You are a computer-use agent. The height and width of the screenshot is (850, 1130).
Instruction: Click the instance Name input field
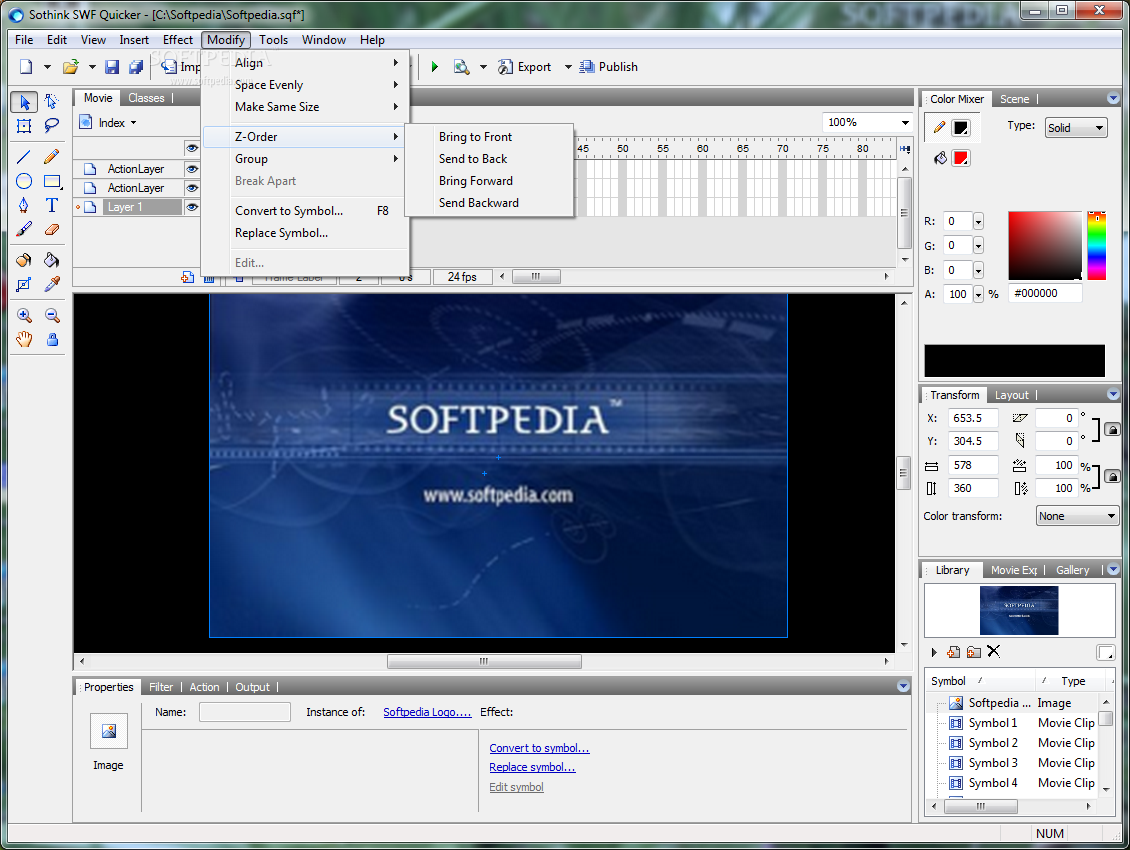tap(245, 712)
